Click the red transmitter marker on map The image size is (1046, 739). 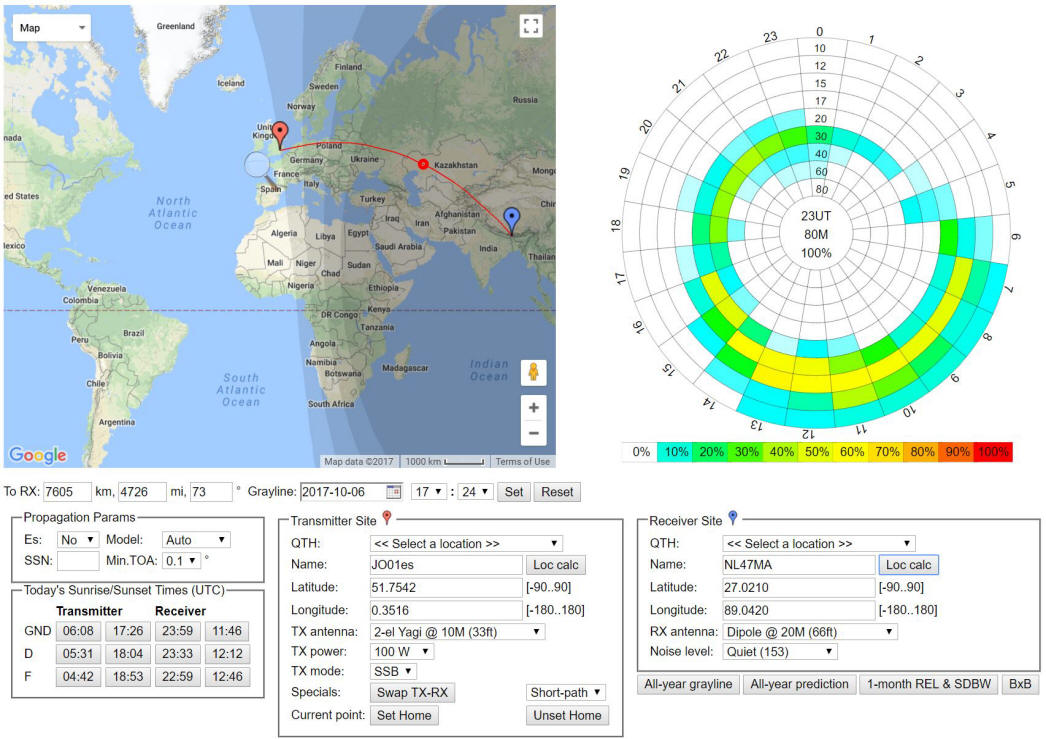tap(281, 134)
